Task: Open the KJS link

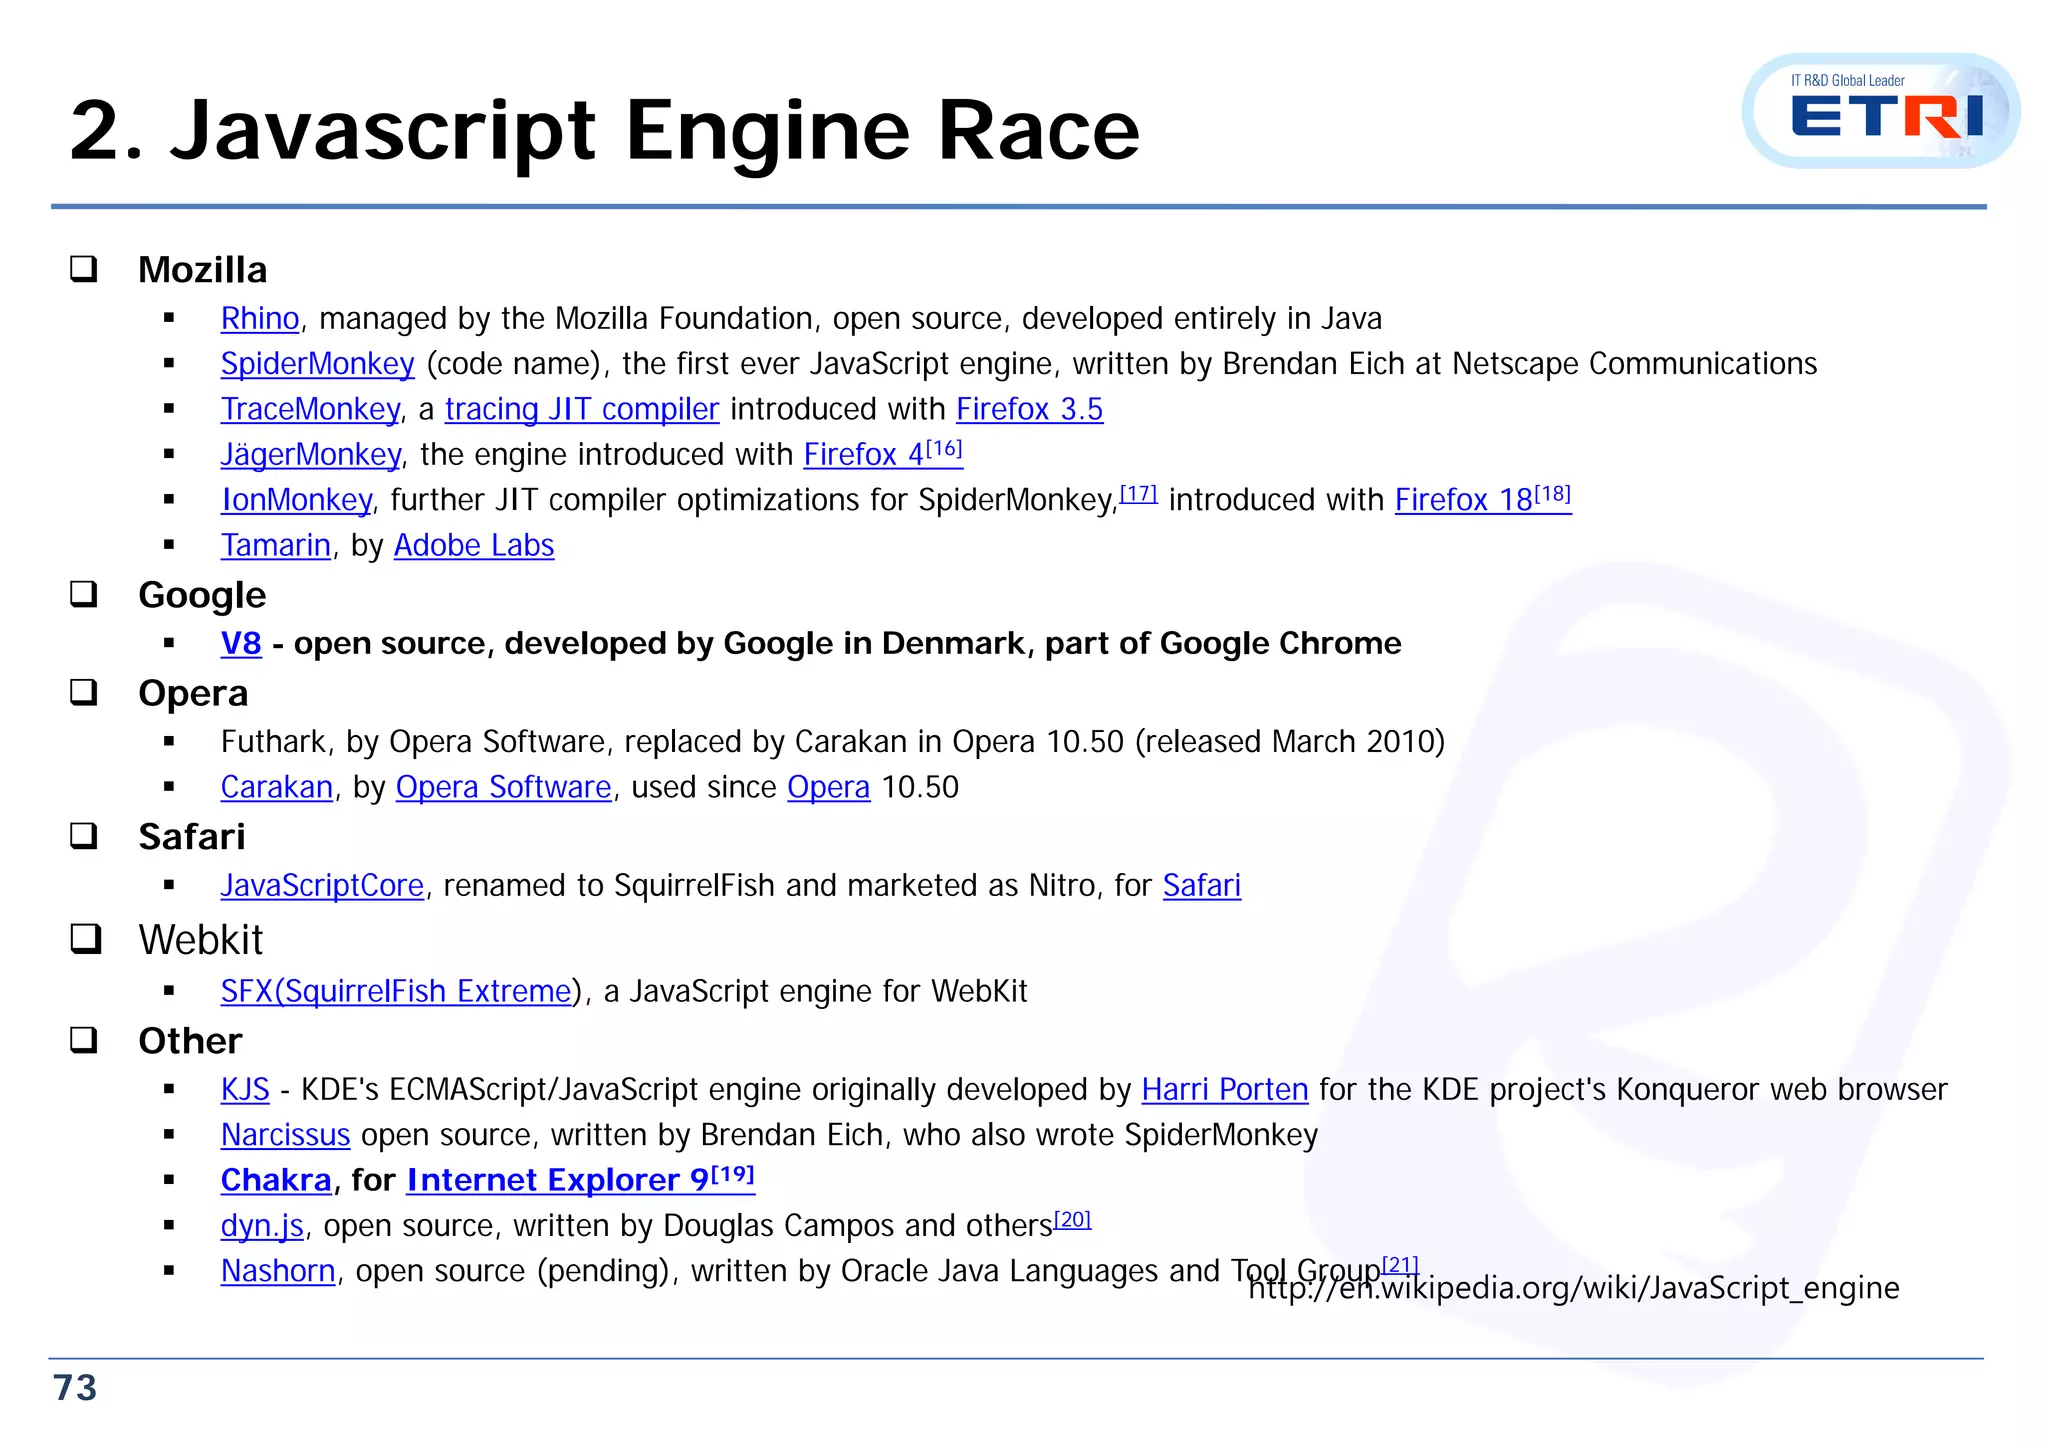Action: click(245, 1089)
